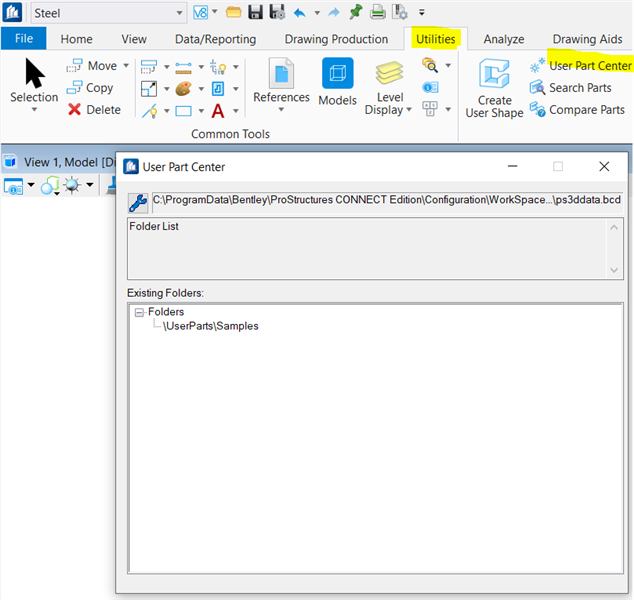Click the dashed fence placement icon
Image resolution: width=634 pixels, height=600 pixels.
[149, 67]
